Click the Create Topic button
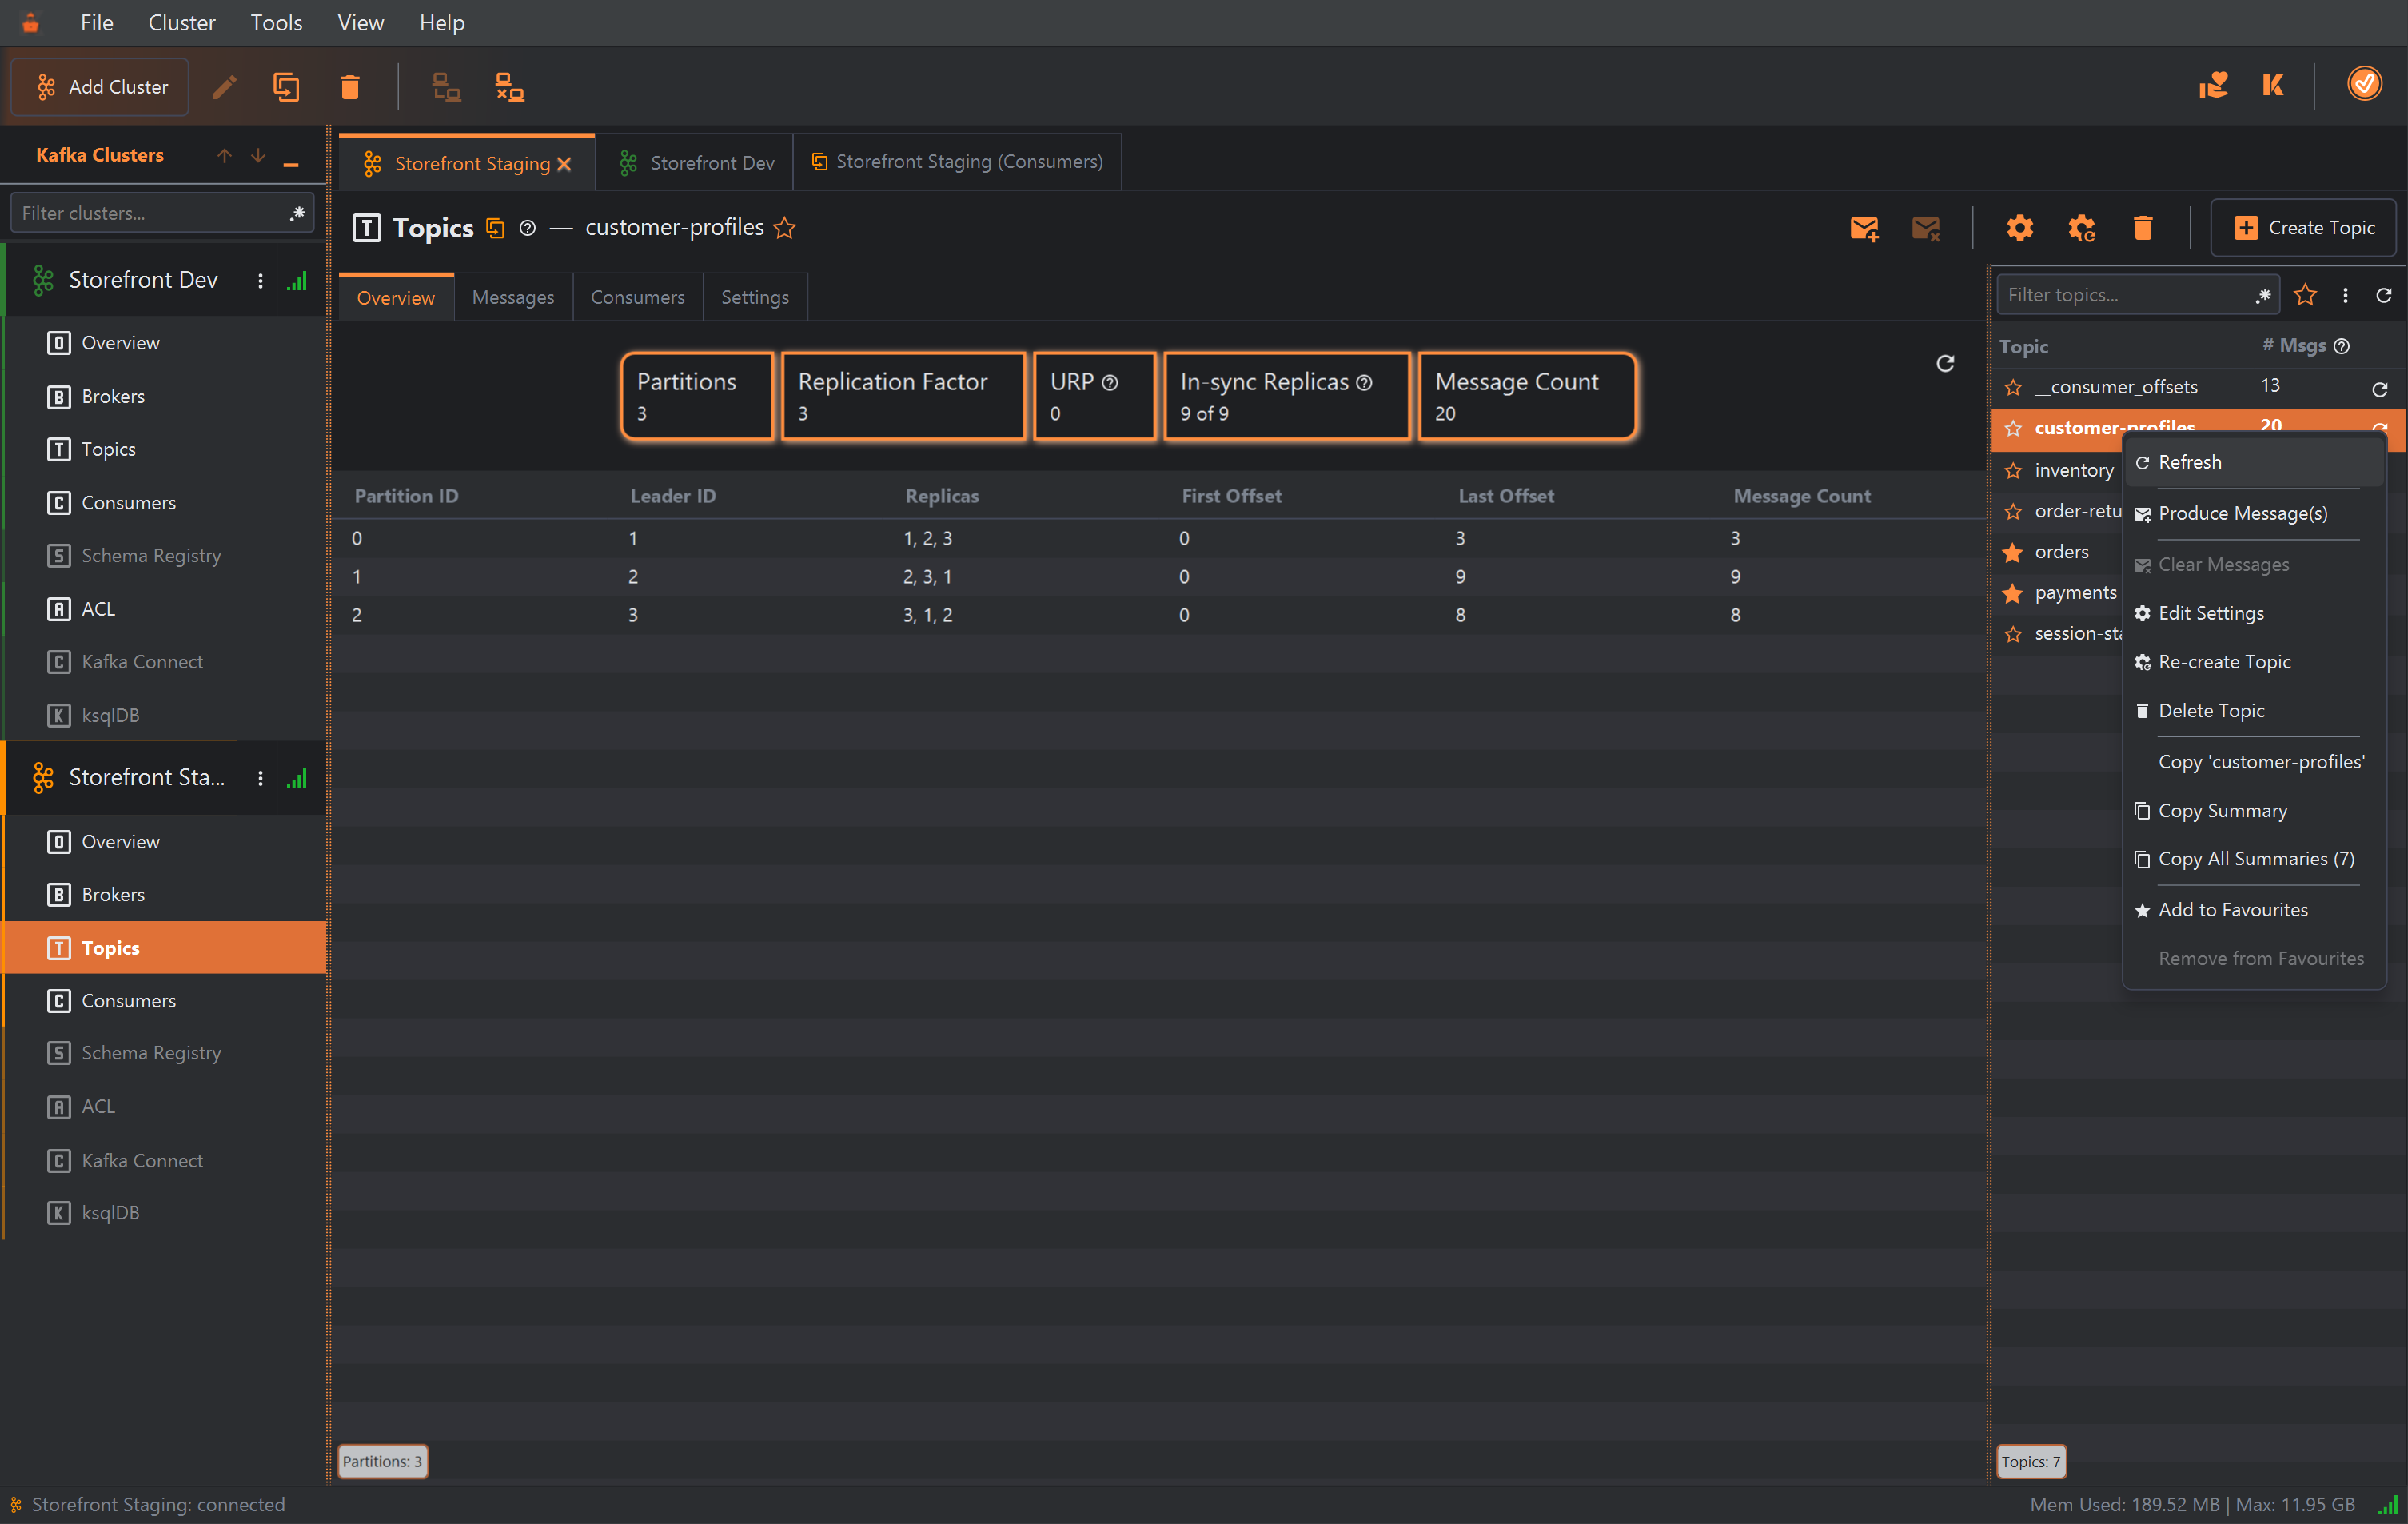The height and width of the screenshot is (1524, 2408). tap(2304, 228)
